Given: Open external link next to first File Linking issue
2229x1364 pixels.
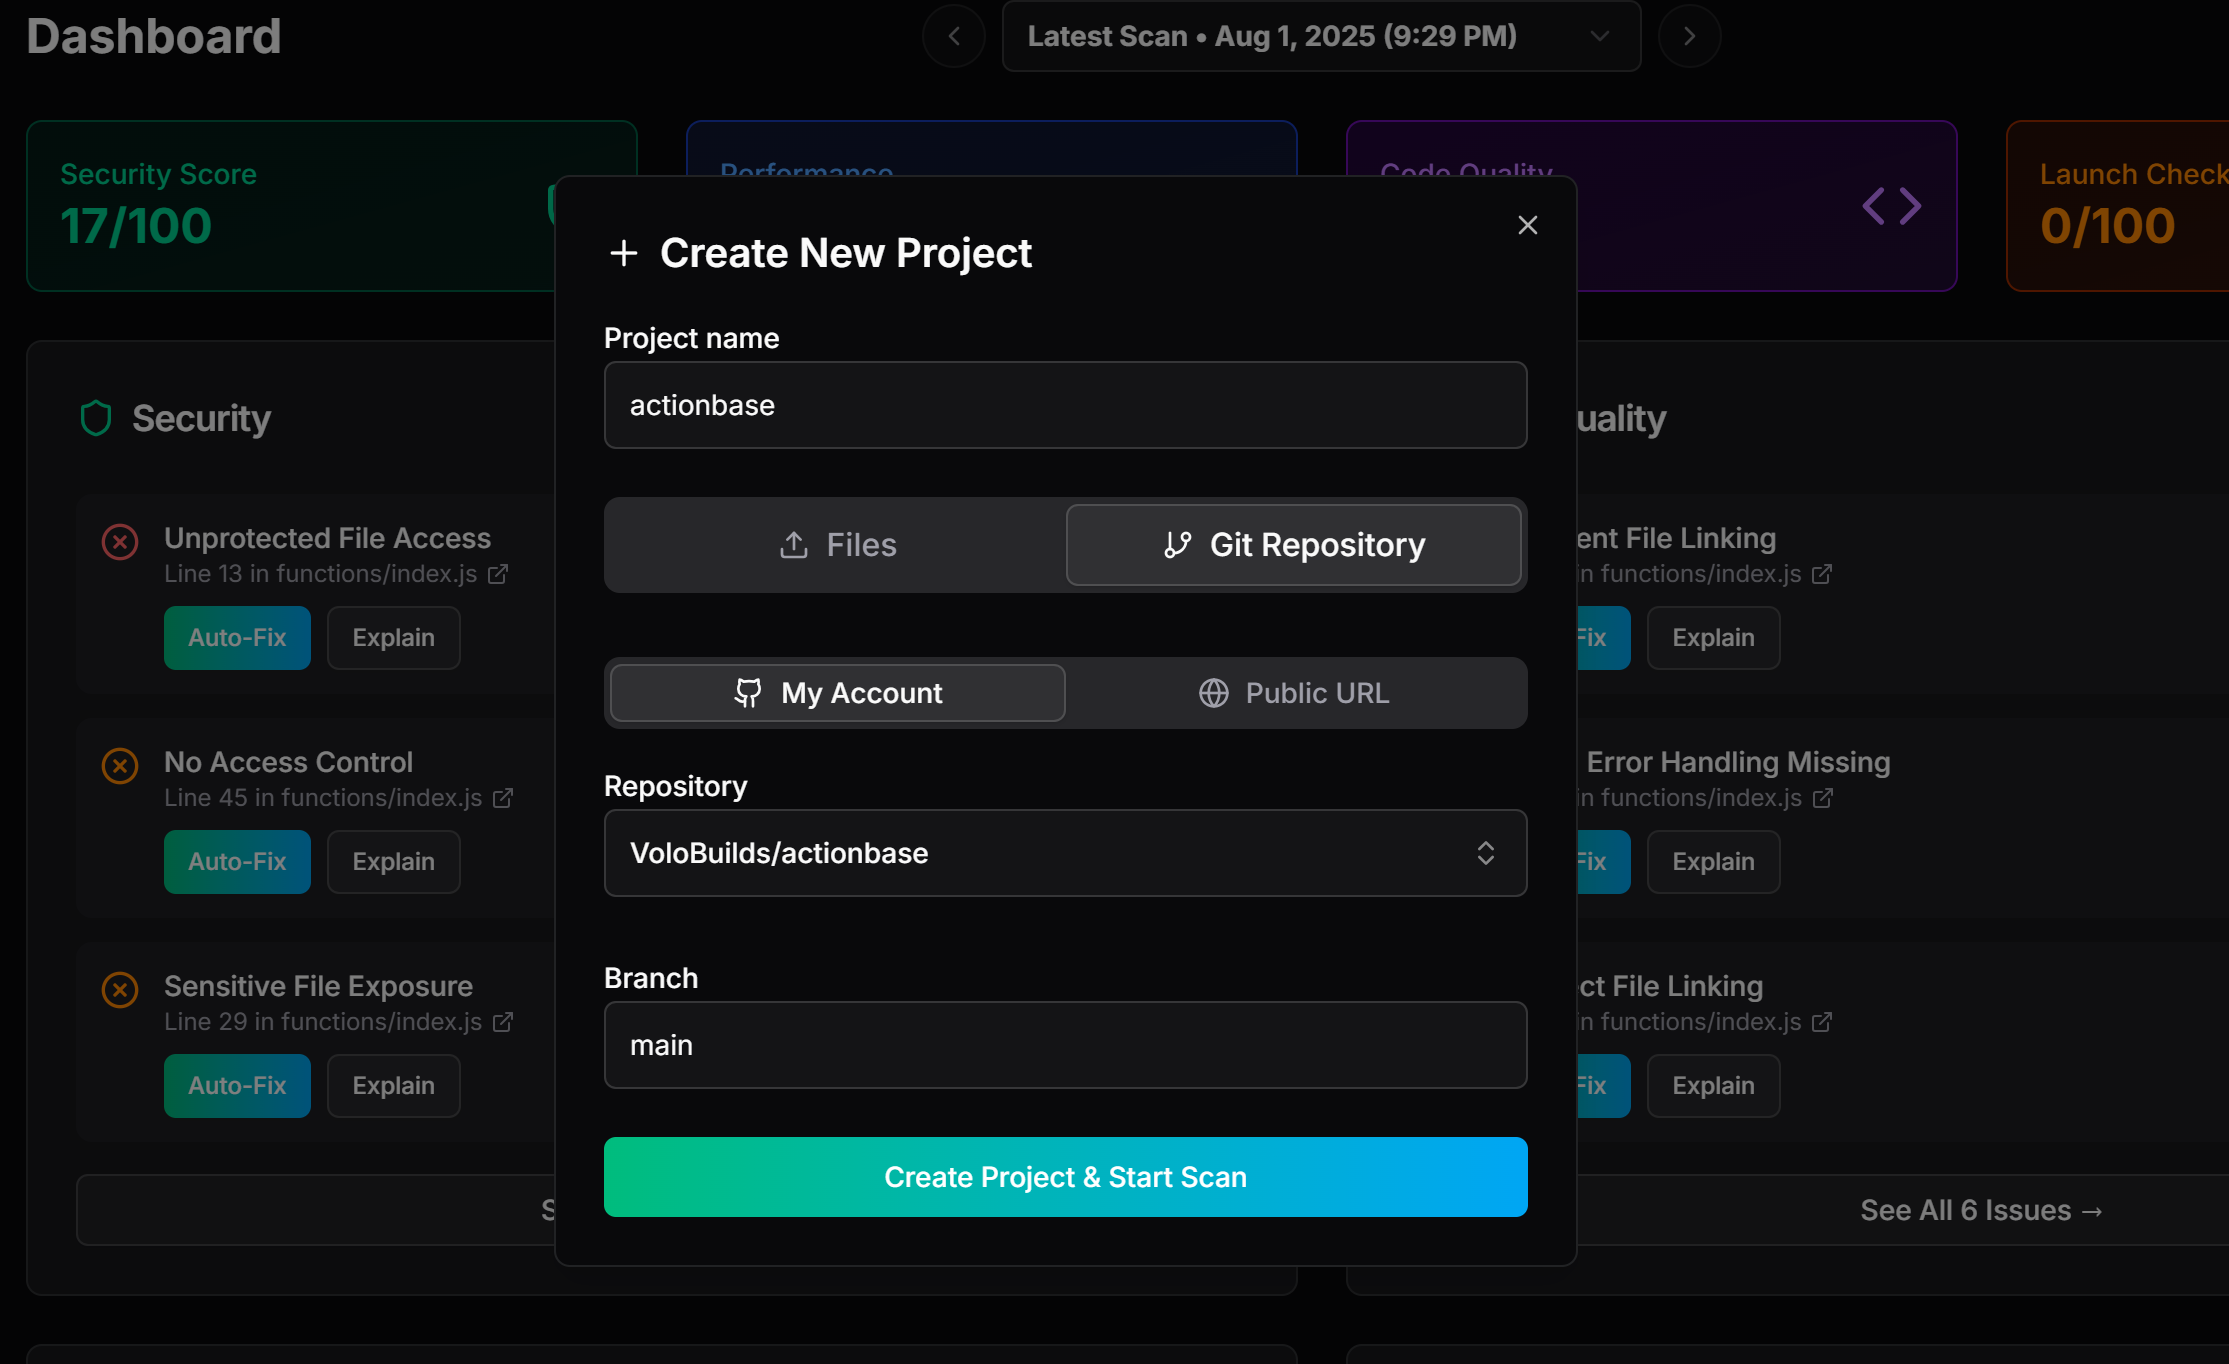Looking at the screenshot, I should click(1822, 574).
